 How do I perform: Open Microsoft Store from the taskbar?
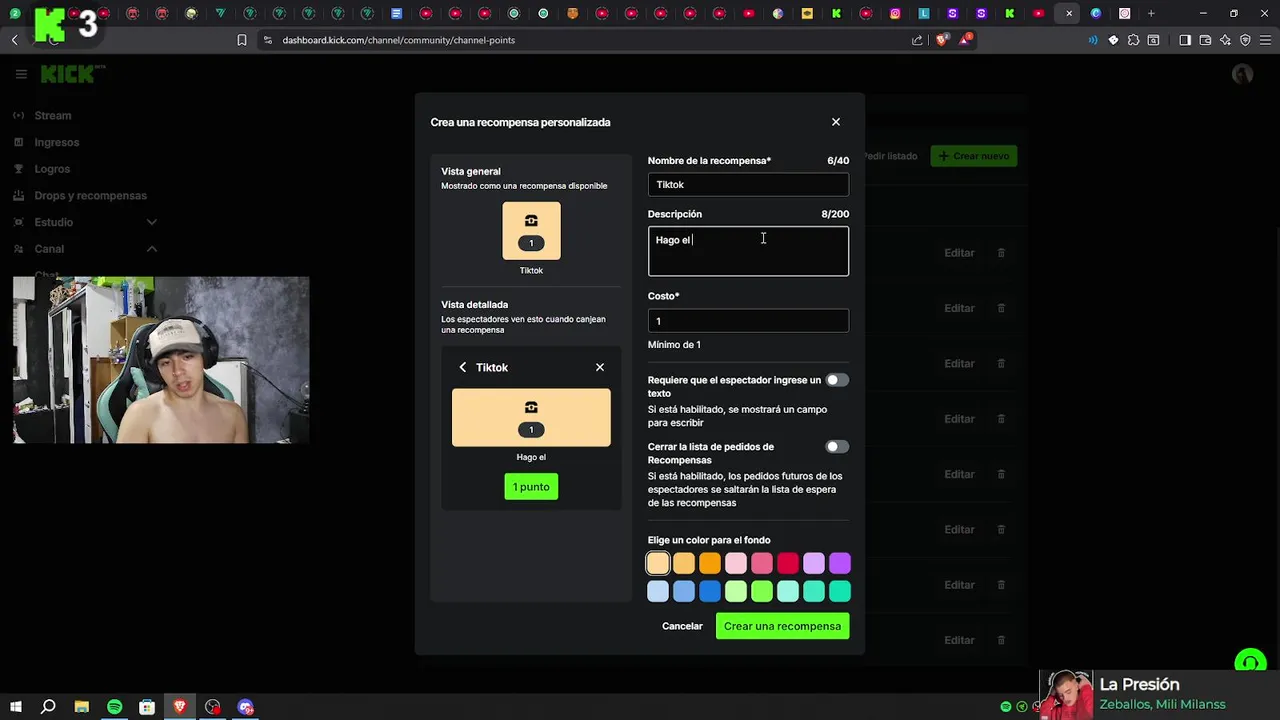point(147,707)
